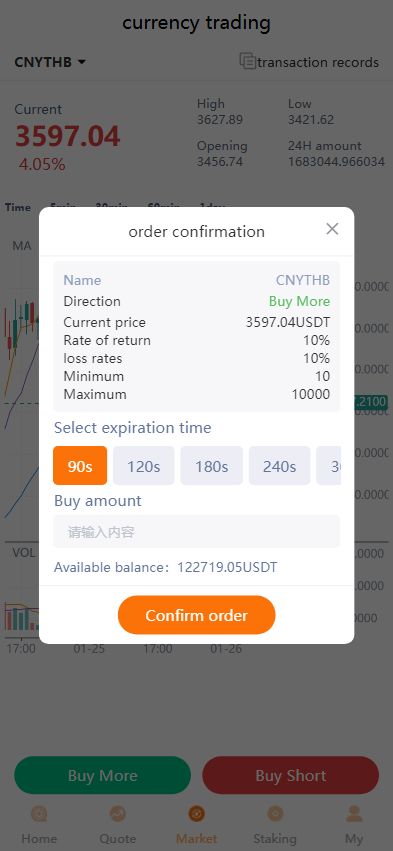This screenshot has width=393, height=851.
Task: Tap the Home icon in bottom navigation
Action: click(x=39, y=814)
